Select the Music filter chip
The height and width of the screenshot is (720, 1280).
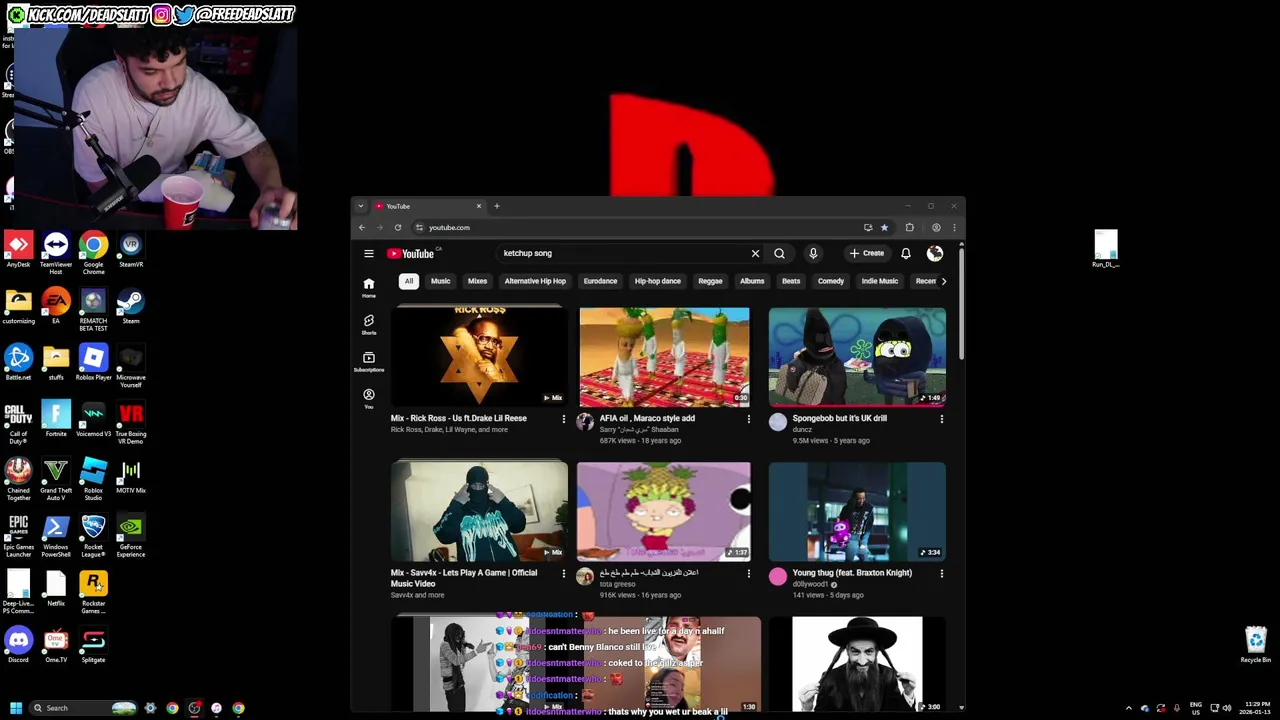[440, 281]
